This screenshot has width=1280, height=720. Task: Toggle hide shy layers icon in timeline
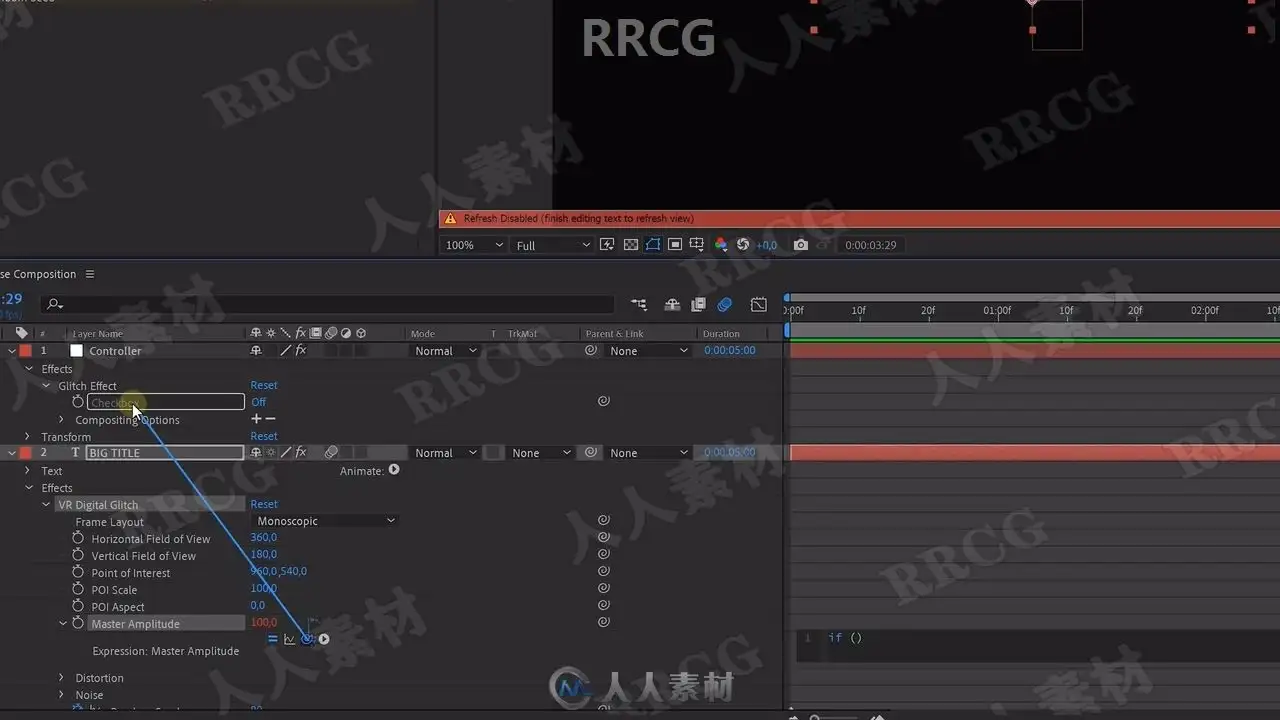pos(672,305)
